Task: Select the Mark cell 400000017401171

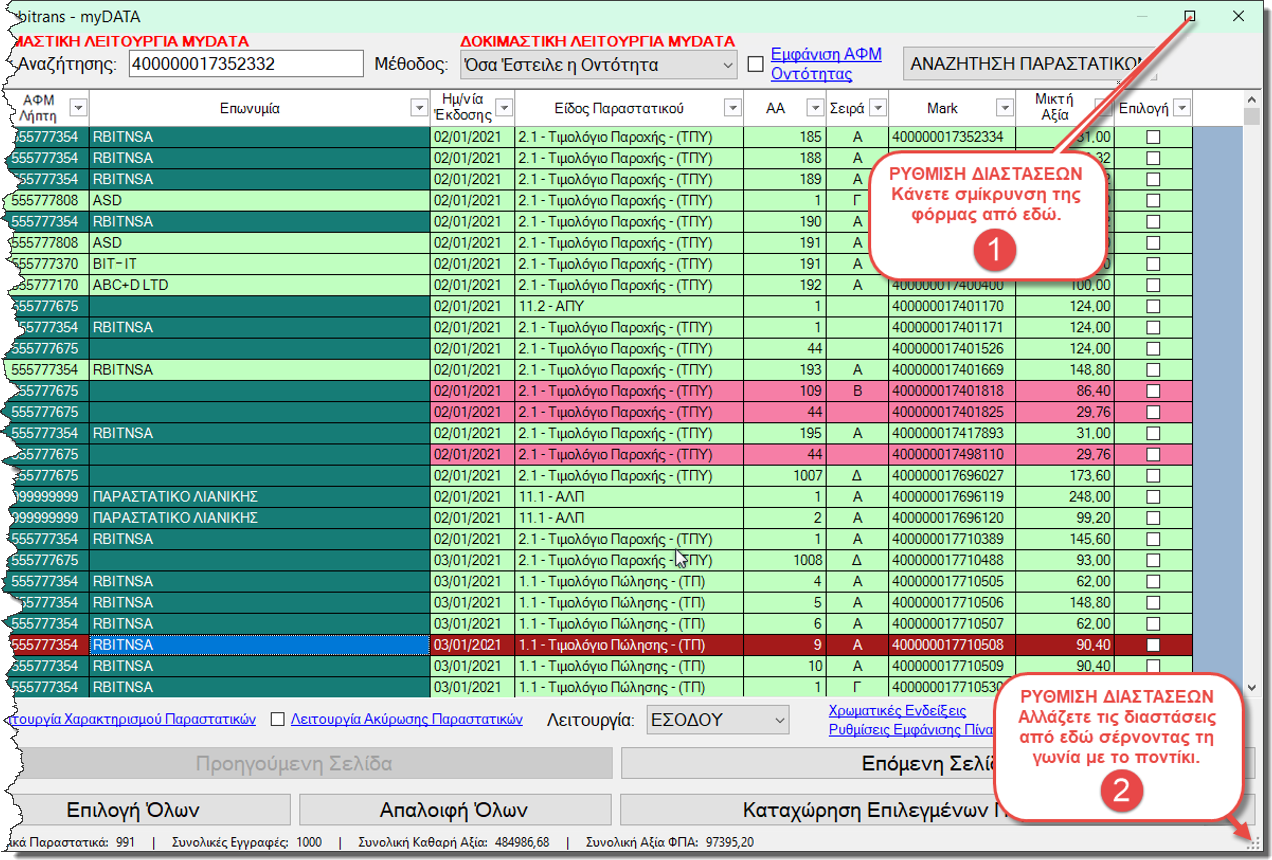Action: [x=951, y=327]
